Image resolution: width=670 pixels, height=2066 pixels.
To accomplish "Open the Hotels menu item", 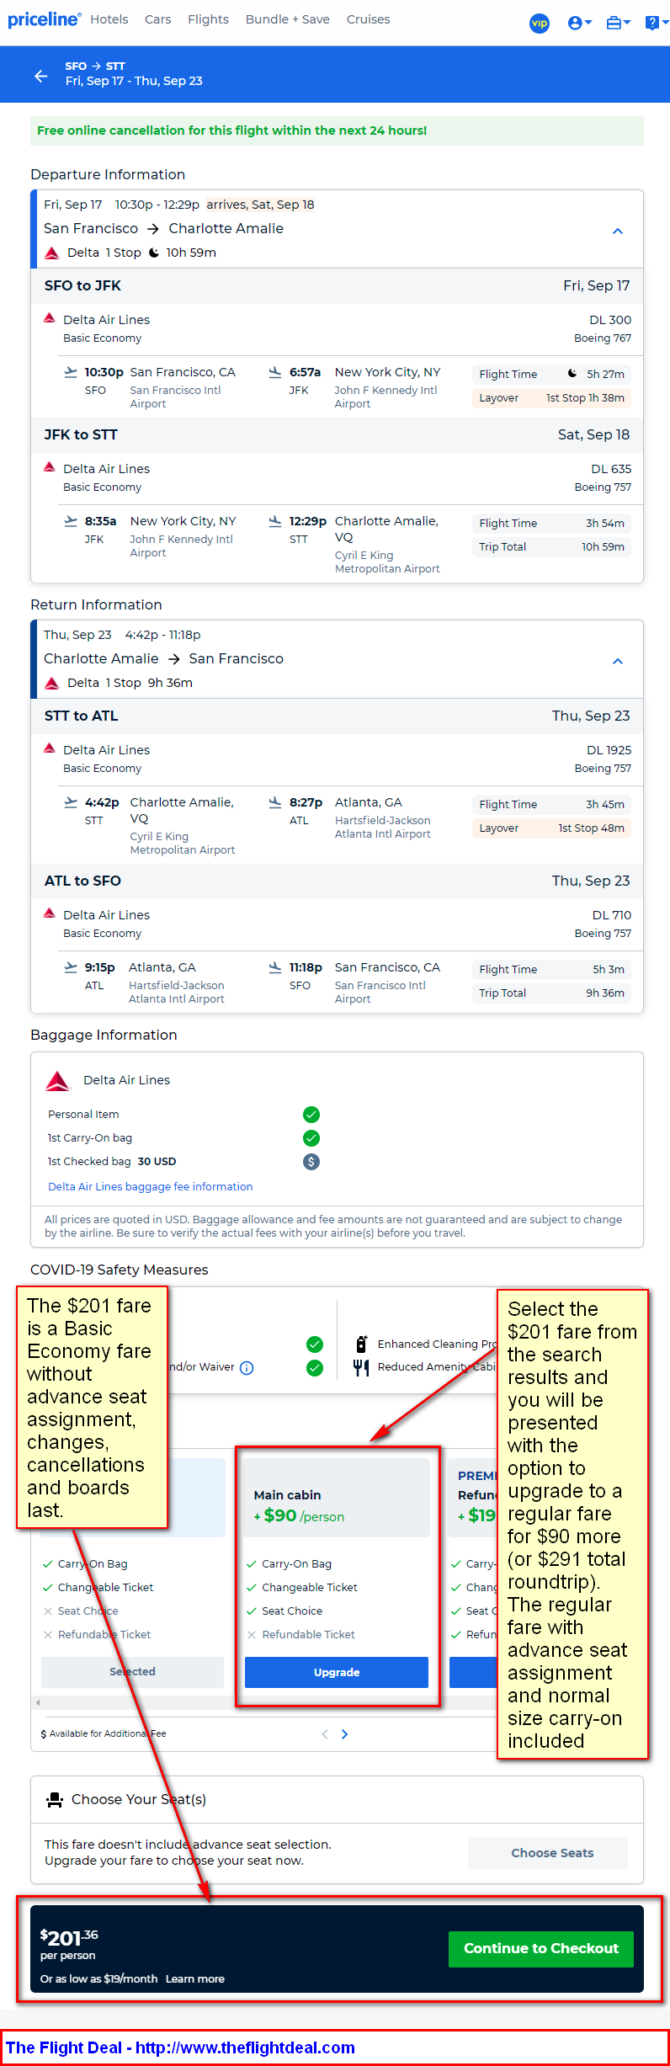I will (109, 19).
